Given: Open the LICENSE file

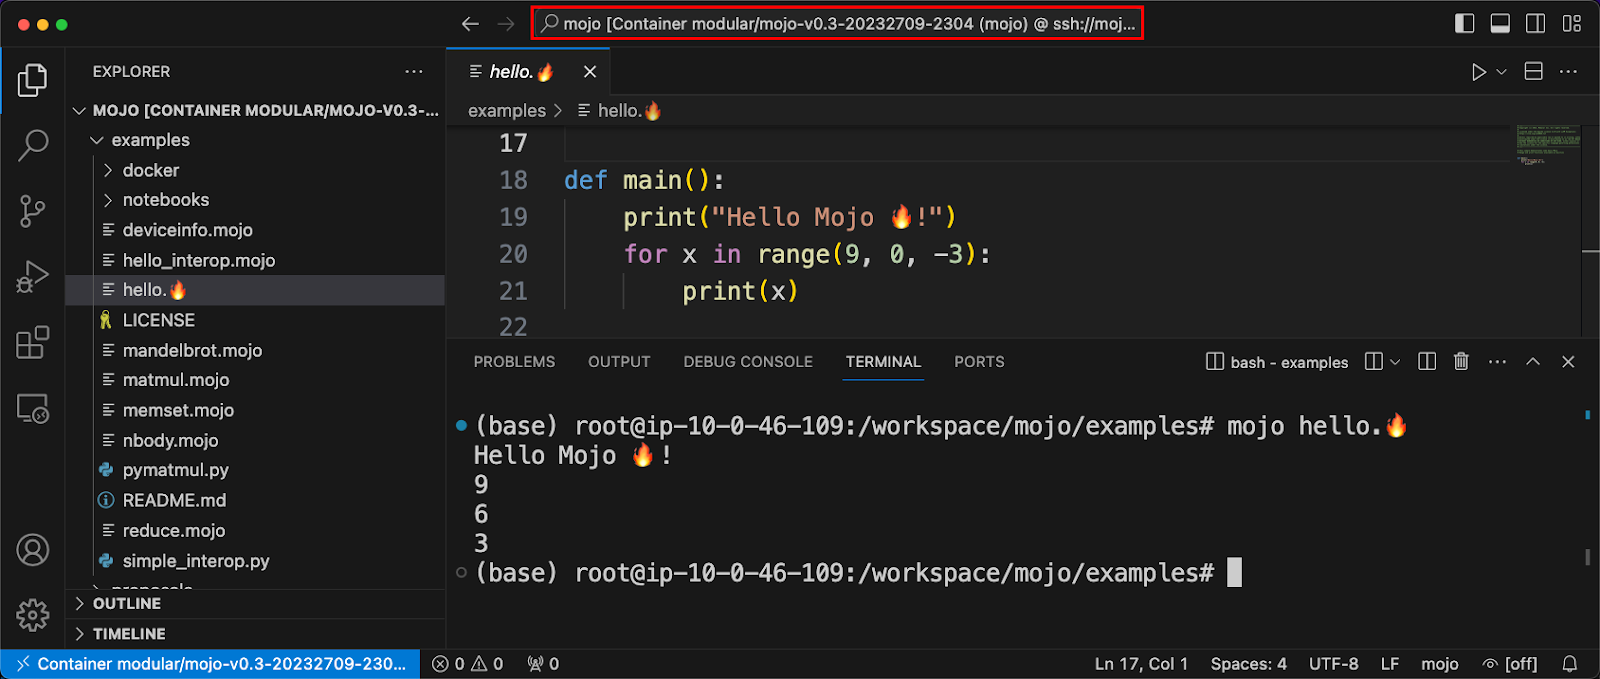Looking at the screenshot, I should 255,320.
